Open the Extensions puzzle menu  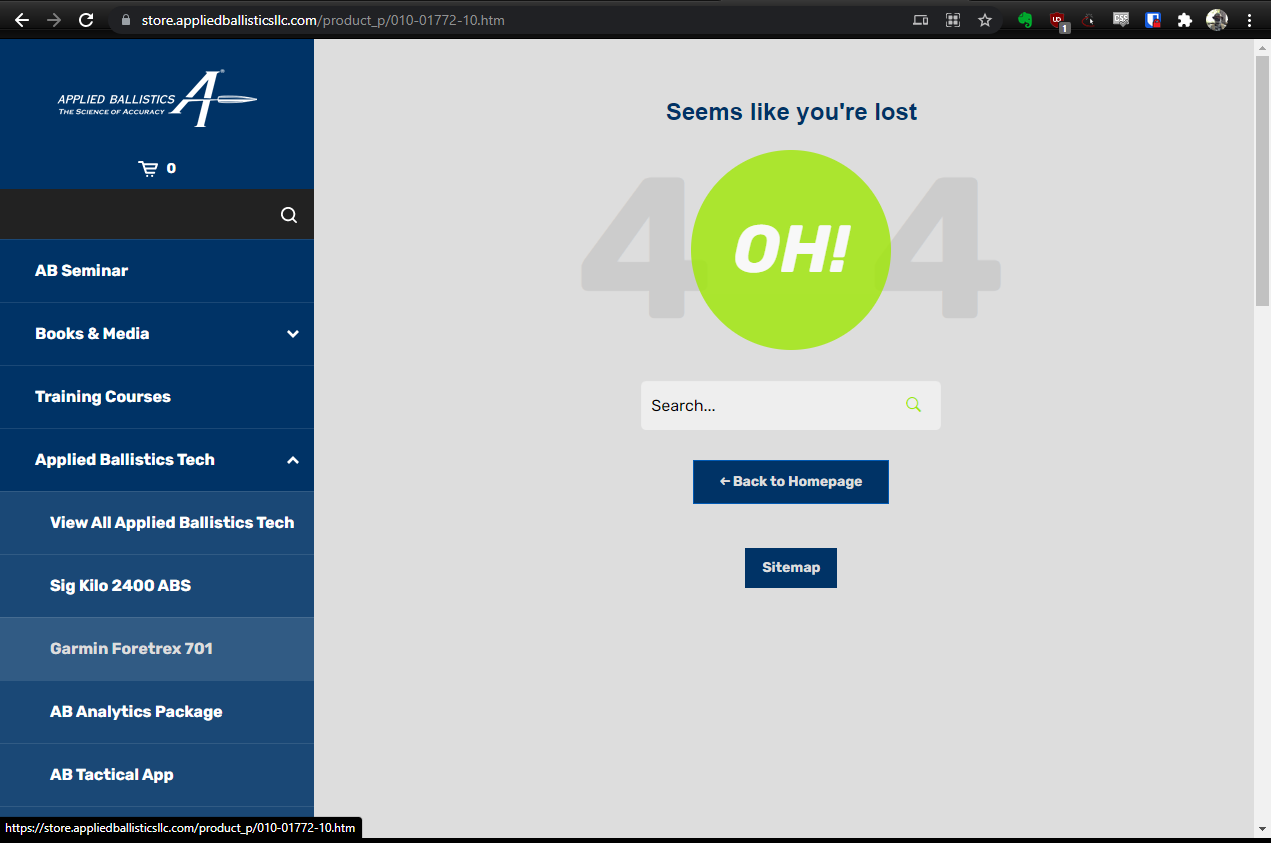[1185, 20]
